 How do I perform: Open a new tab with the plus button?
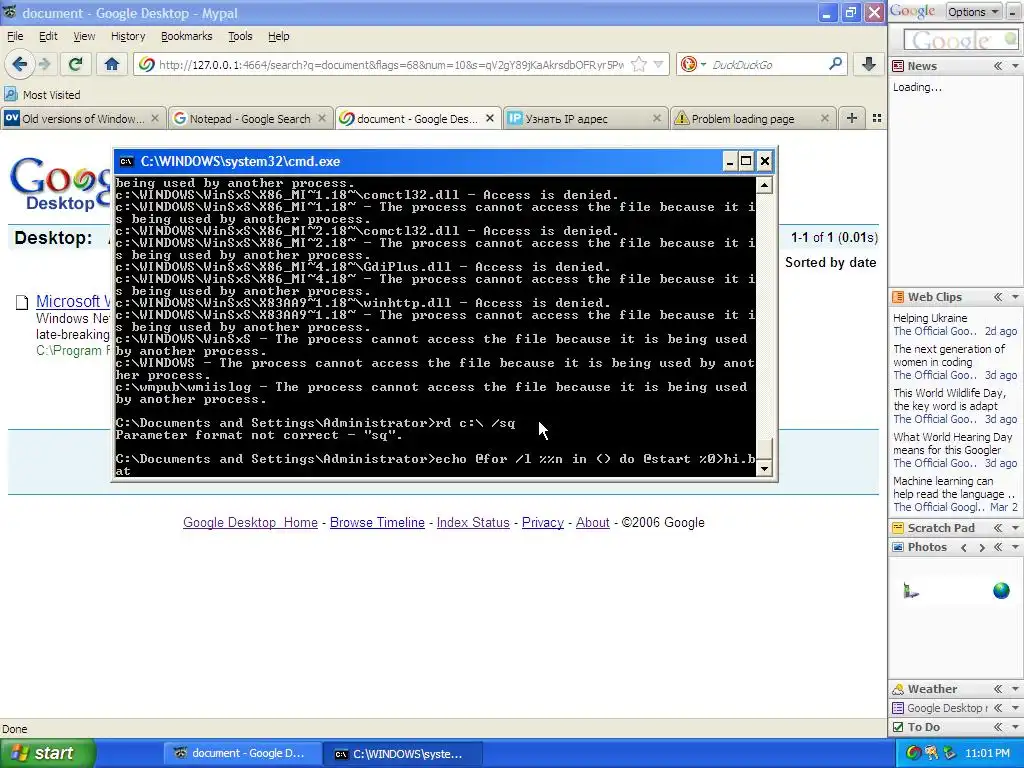coord(852,118)
